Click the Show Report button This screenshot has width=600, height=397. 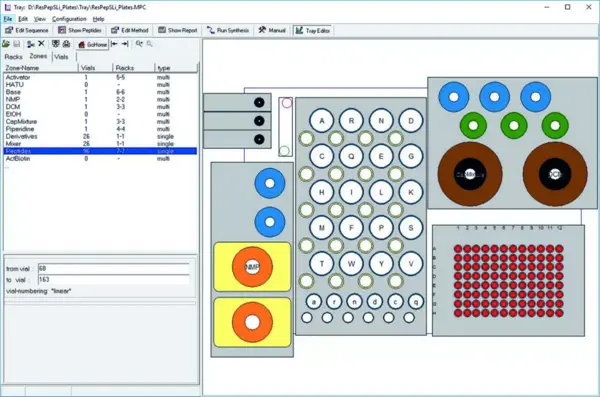pyautogui.click(x=178, y=30)
